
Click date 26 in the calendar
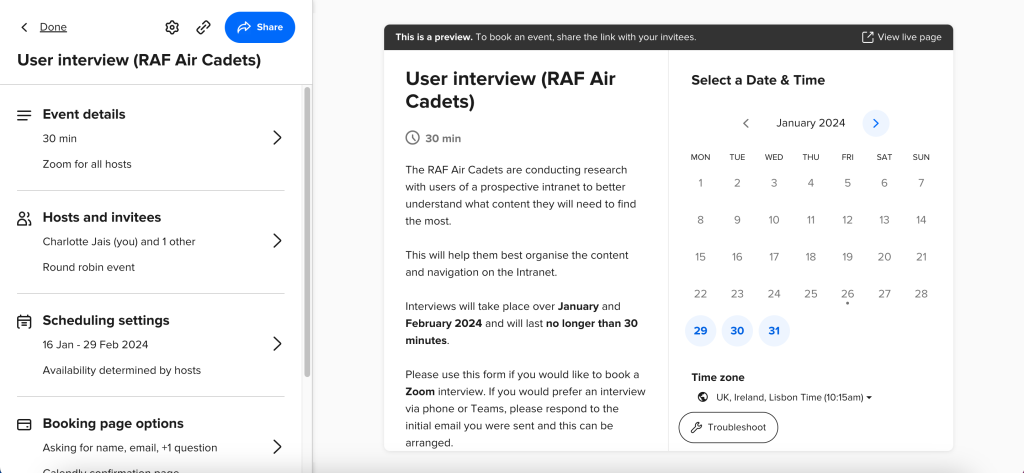click(x=847, y=294)
